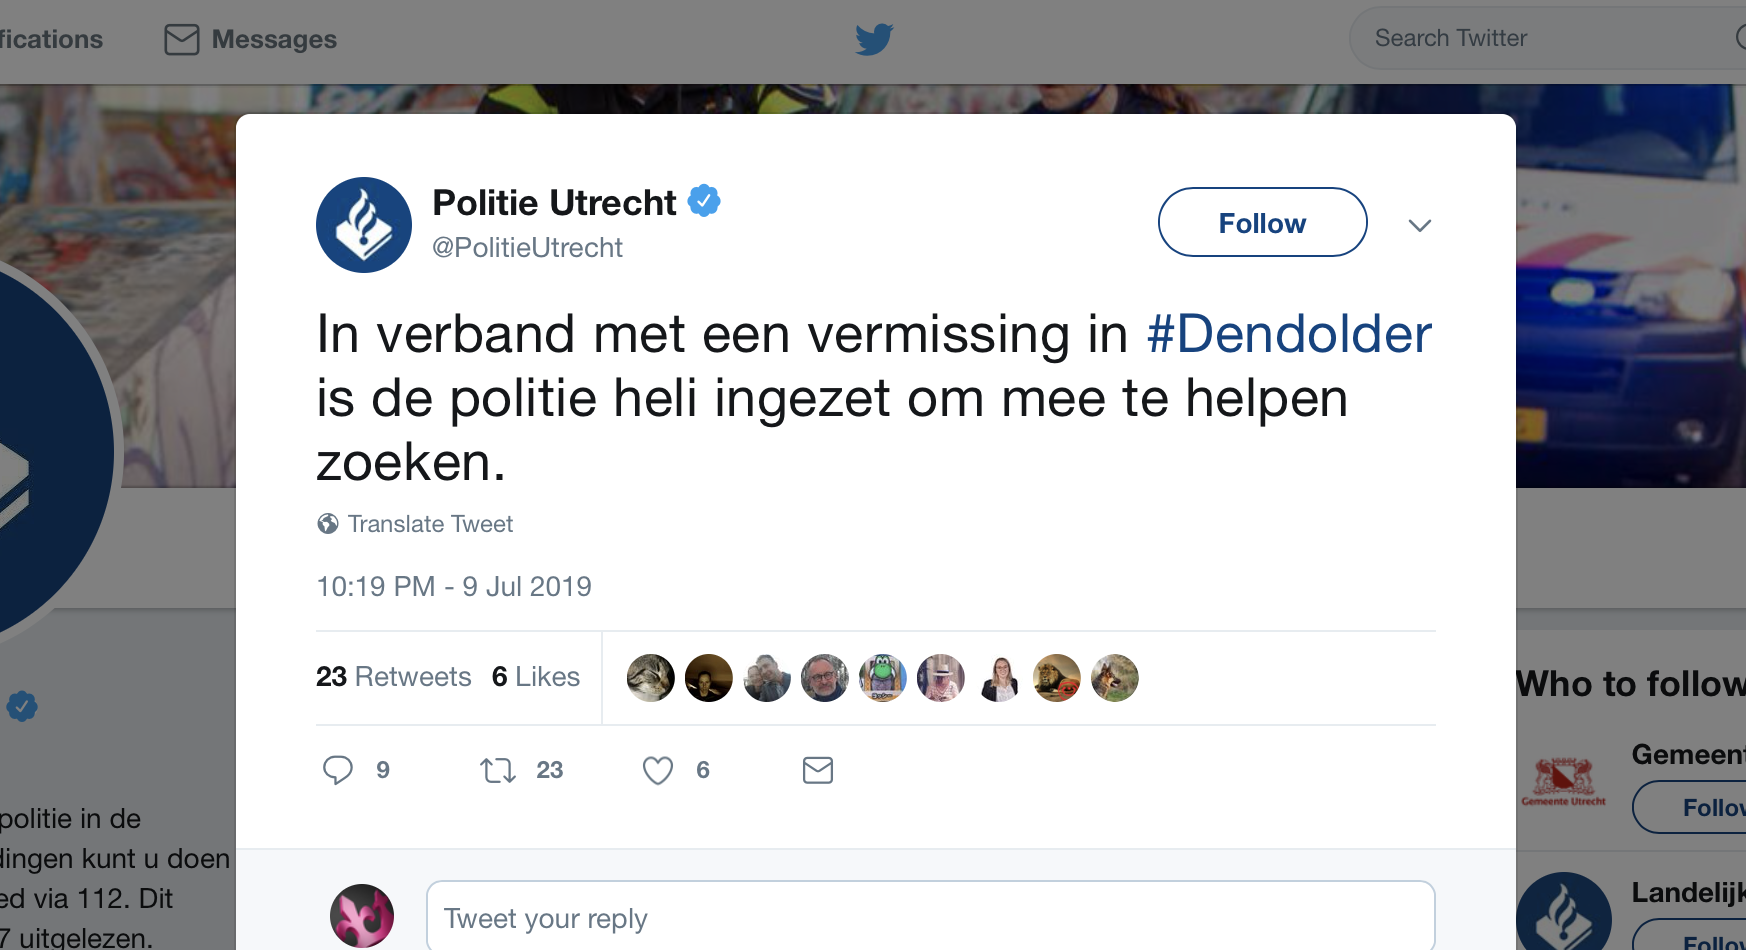Viewport: 1746px width, 950px height.
Task: Open the @PolitieUtrecht handle link
Action: coord(528,248)
